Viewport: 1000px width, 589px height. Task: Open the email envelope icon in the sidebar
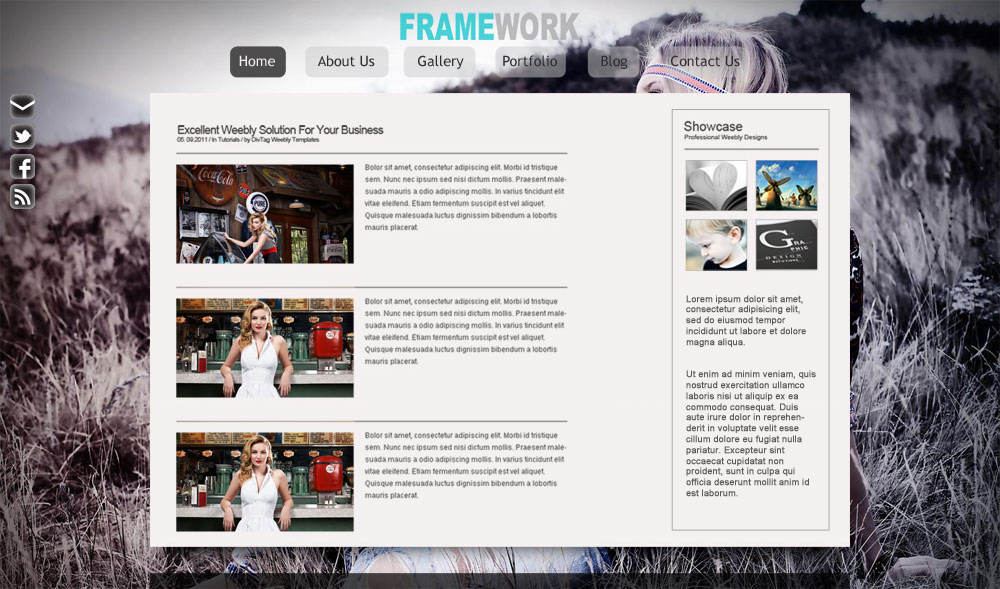pyautogui.click(x=21, y=104)
